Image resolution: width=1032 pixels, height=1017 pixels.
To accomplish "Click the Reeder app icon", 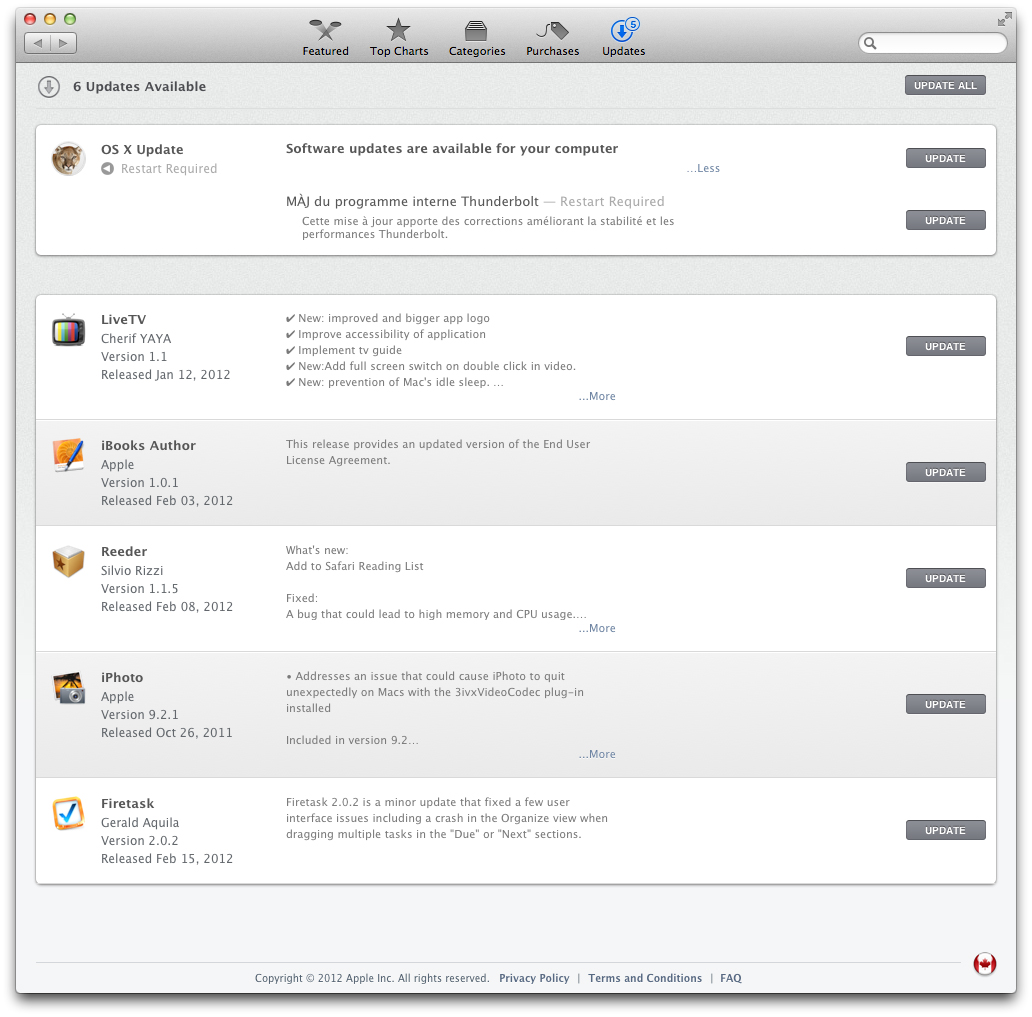I will click(x=68, y=561).
